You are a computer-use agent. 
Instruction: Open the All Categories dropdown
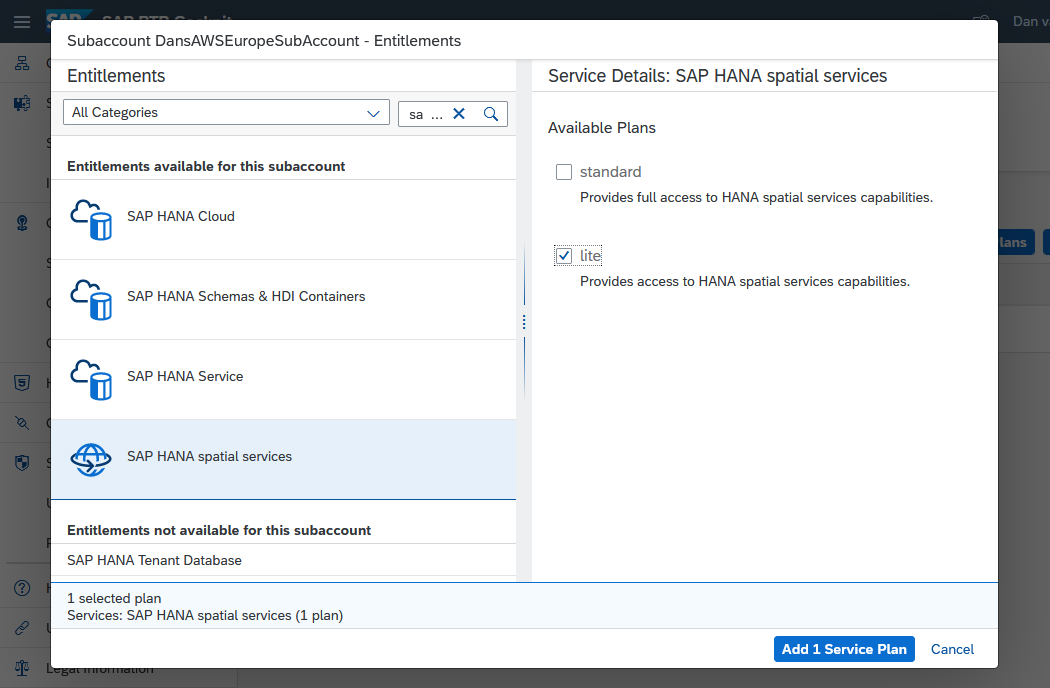point(226,113)
